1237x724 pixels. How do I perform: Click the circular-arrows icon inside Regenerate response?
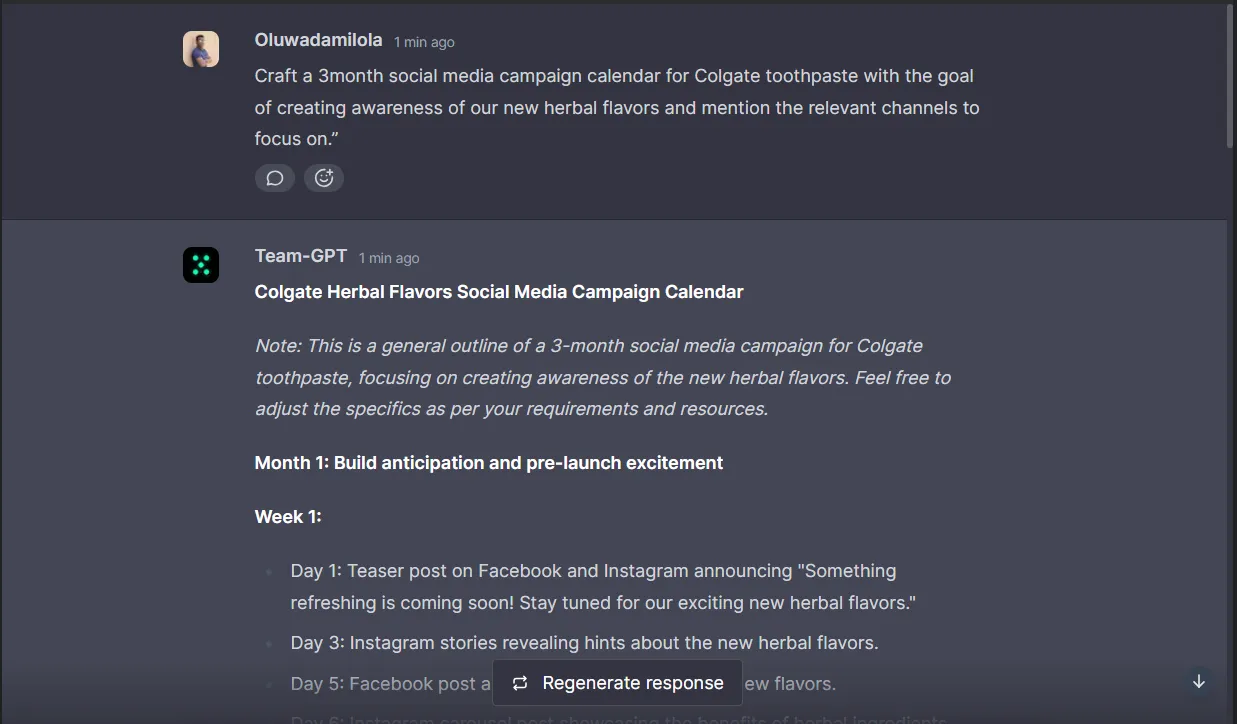519,682
